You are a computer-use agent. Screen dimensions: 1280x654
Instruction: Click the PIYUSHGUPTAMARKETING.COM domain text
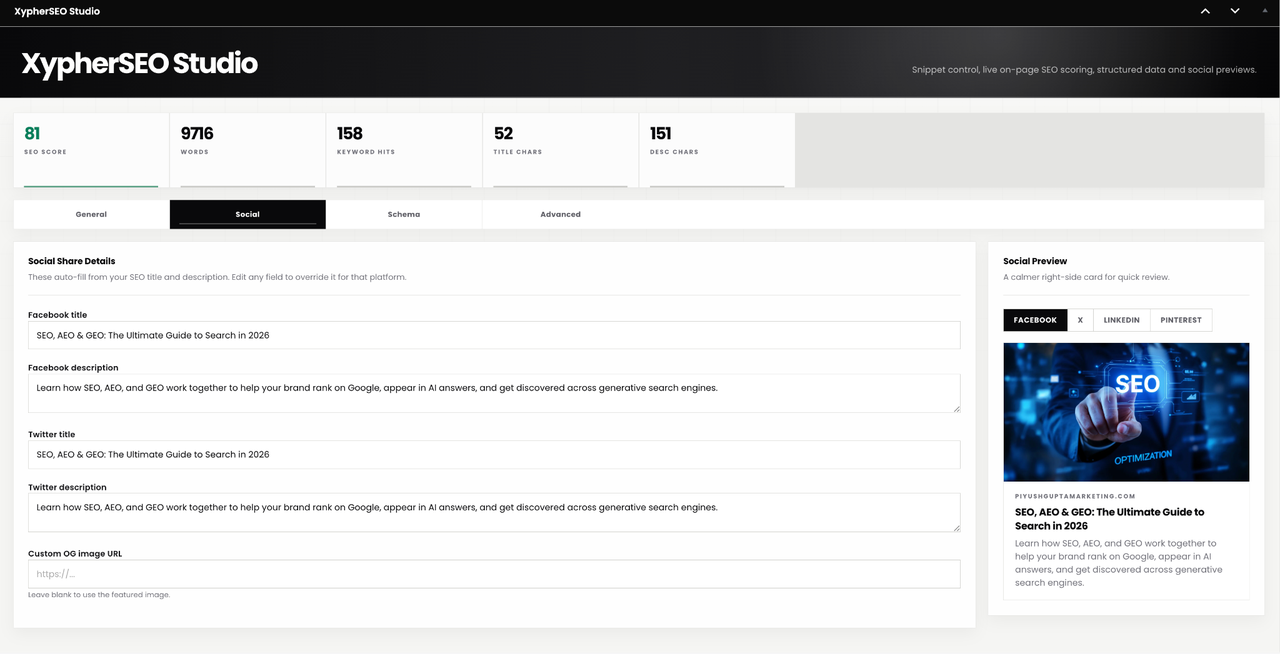[x=1075, y=496]
